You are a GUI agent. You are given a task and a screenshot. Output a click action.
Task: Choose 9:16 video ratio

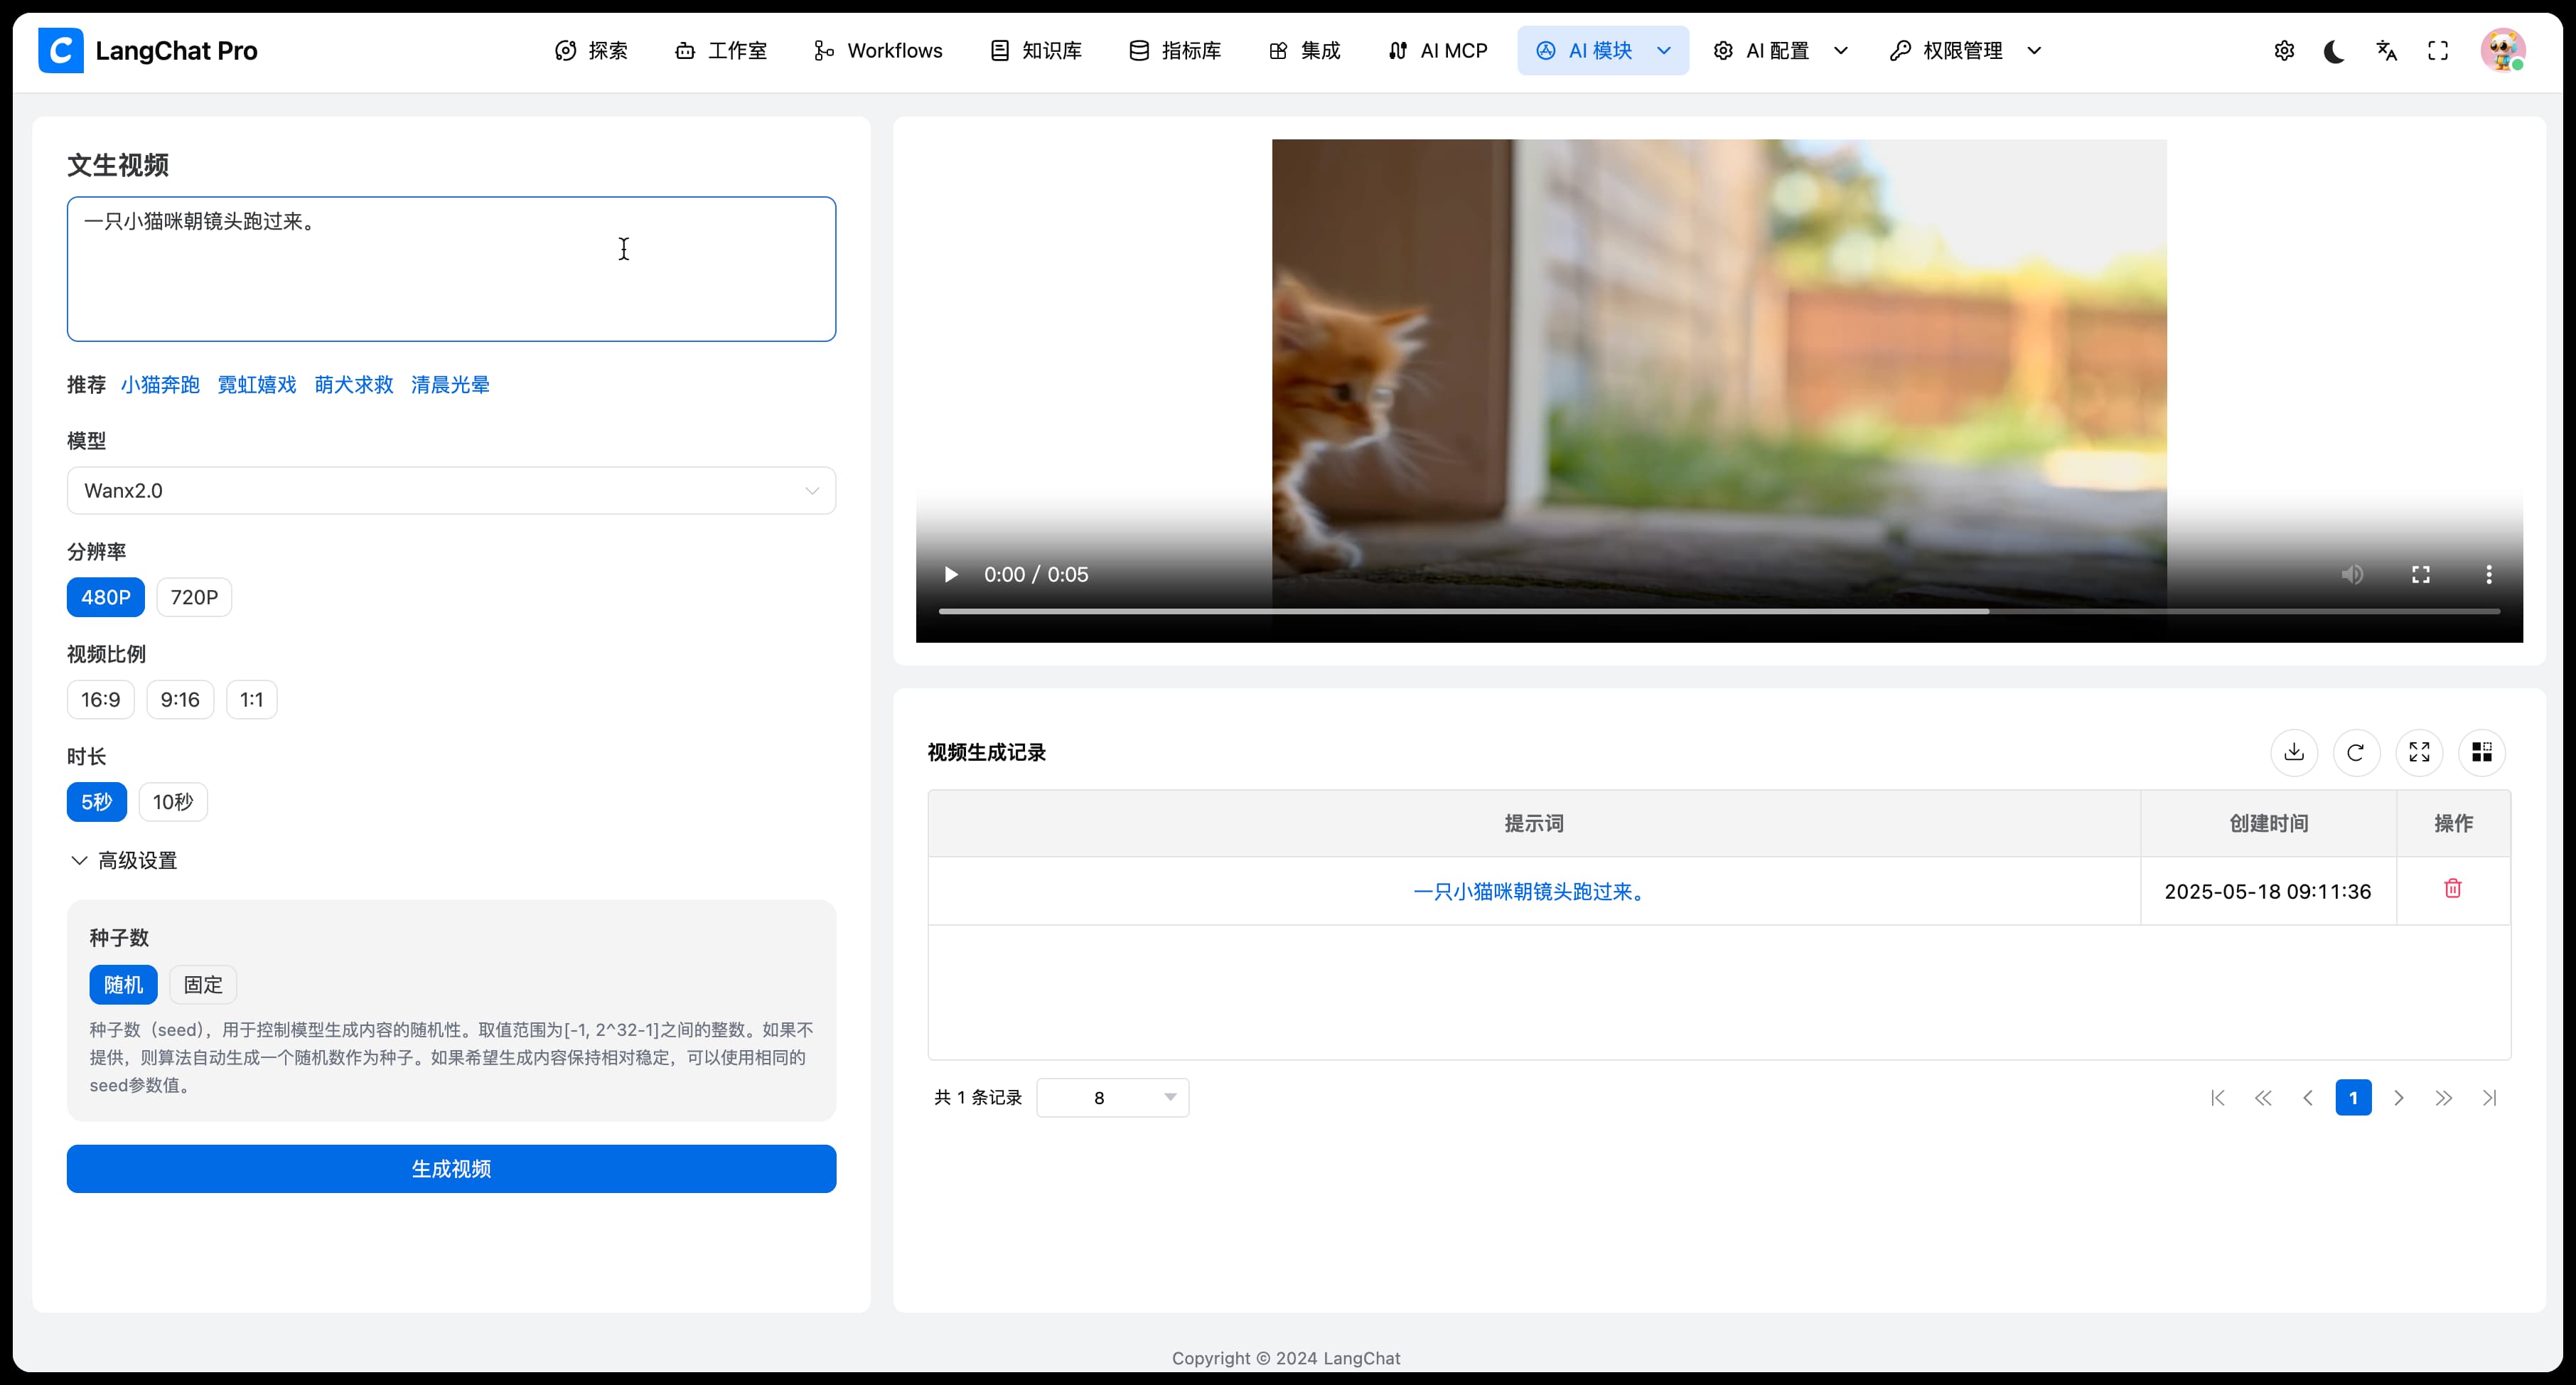pos(180,699)
